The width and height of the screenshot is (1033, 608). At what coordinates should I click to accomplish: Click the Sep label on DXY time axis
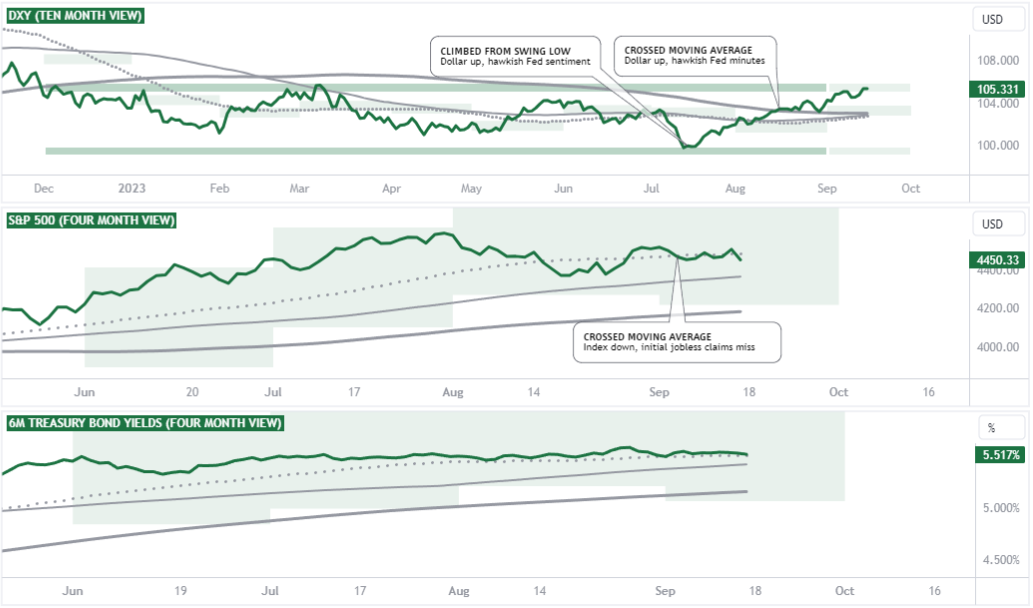click(826, 188)
